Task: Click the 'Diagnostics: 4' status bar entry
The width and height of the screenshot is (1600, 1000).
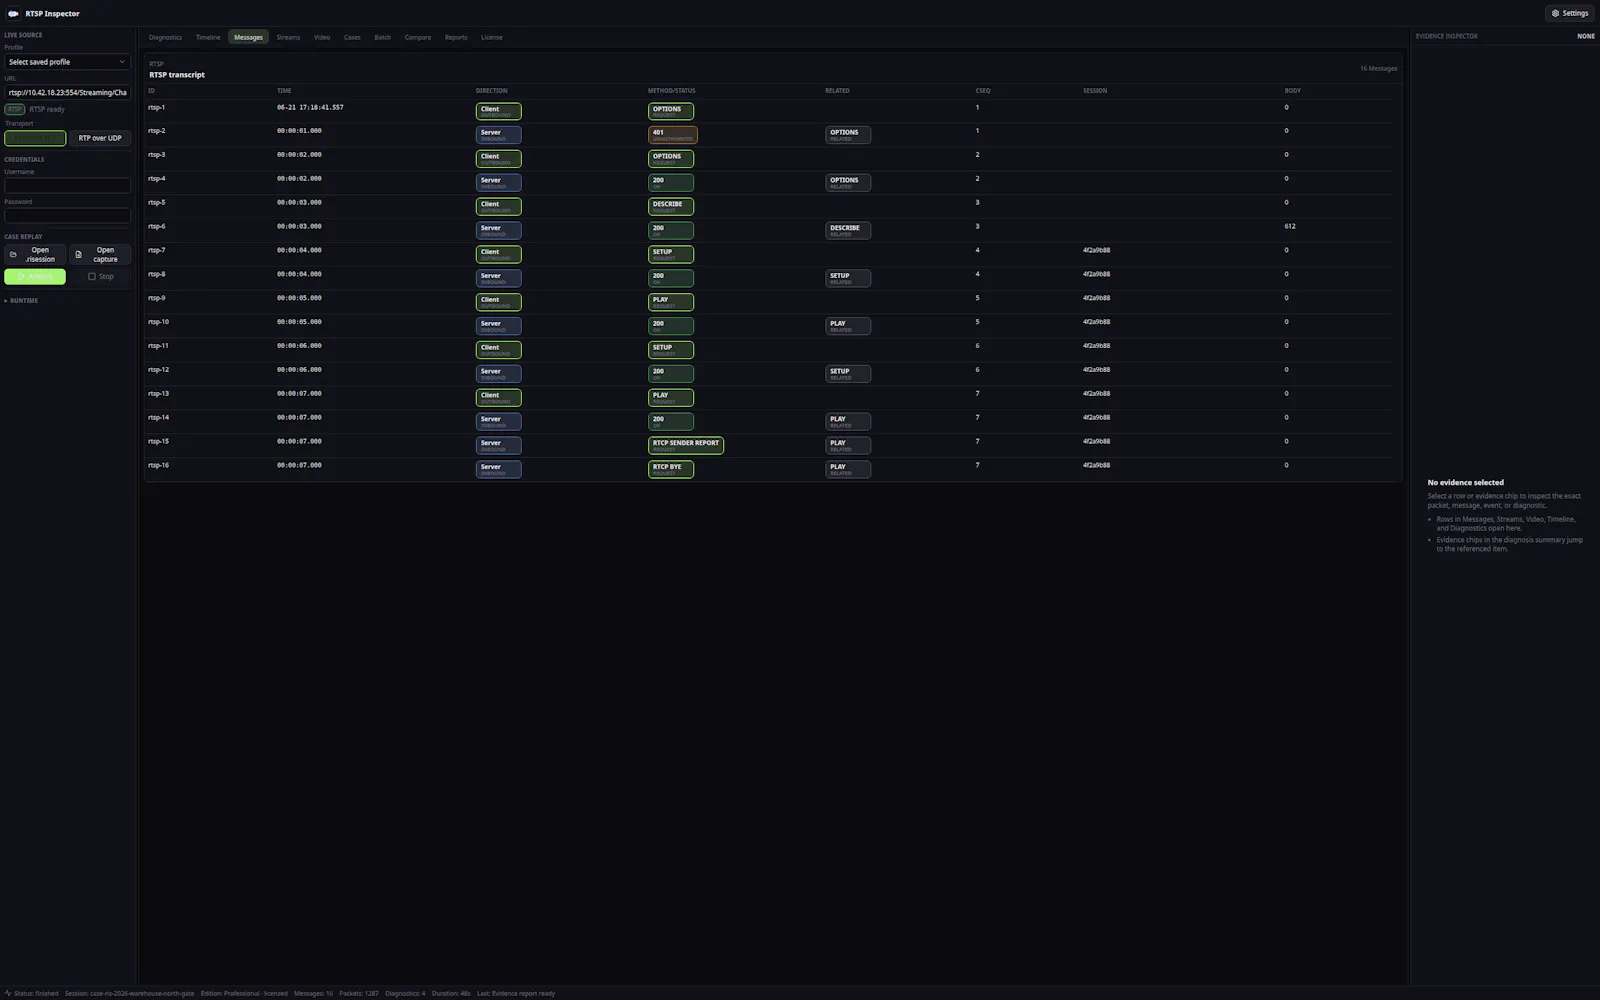Action: [x=405, y=993]
